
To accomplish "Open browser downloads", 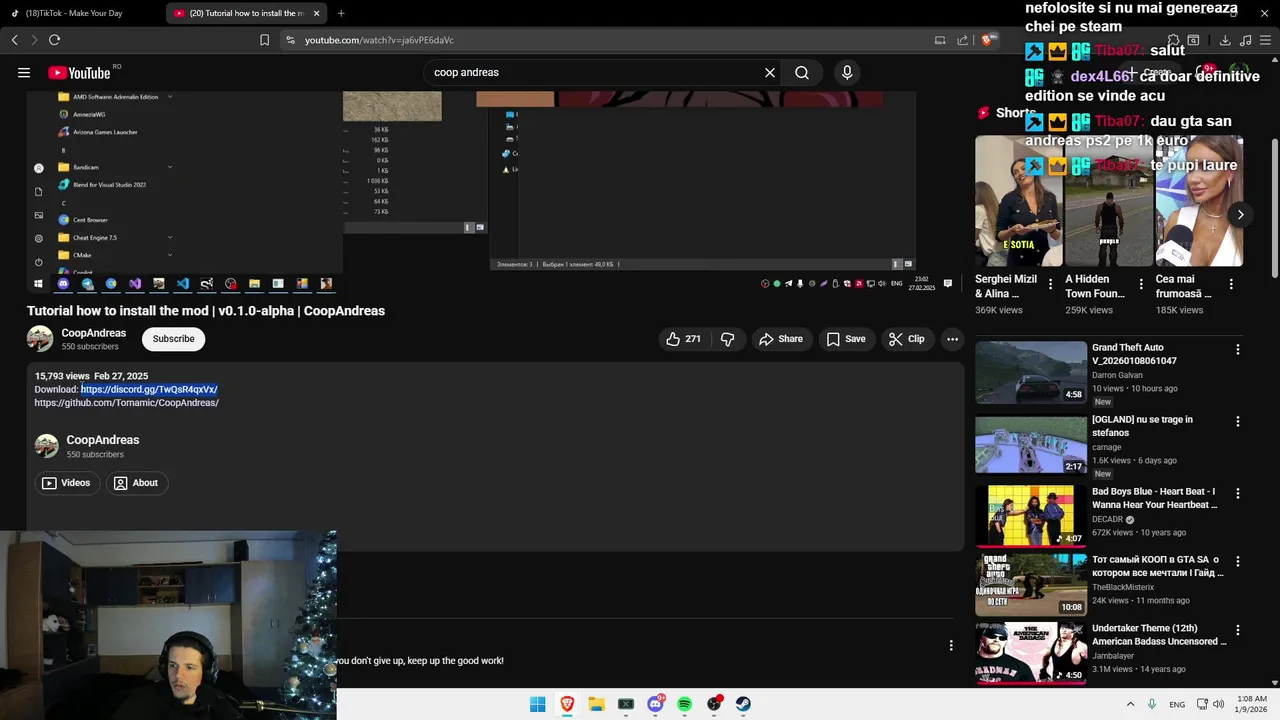I will [x=1225, y=40].
